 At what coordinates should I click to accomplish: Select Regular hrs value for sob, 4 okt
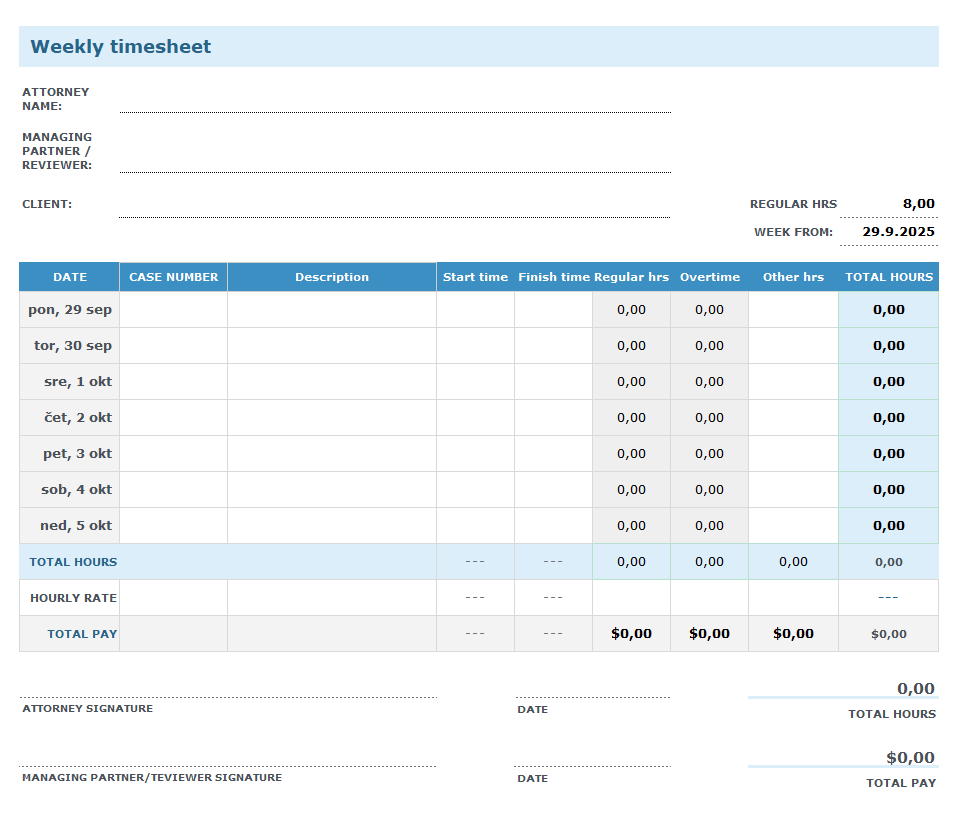(631, 490)
